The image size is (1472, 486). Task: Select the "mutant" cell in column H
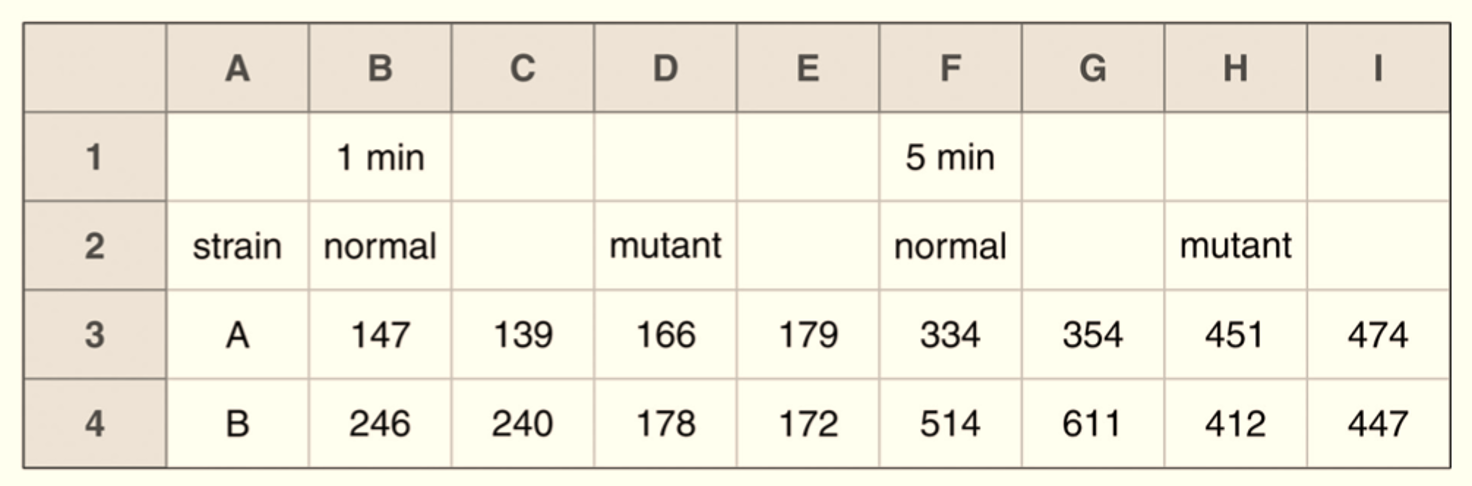click(x=1235, y=246)
